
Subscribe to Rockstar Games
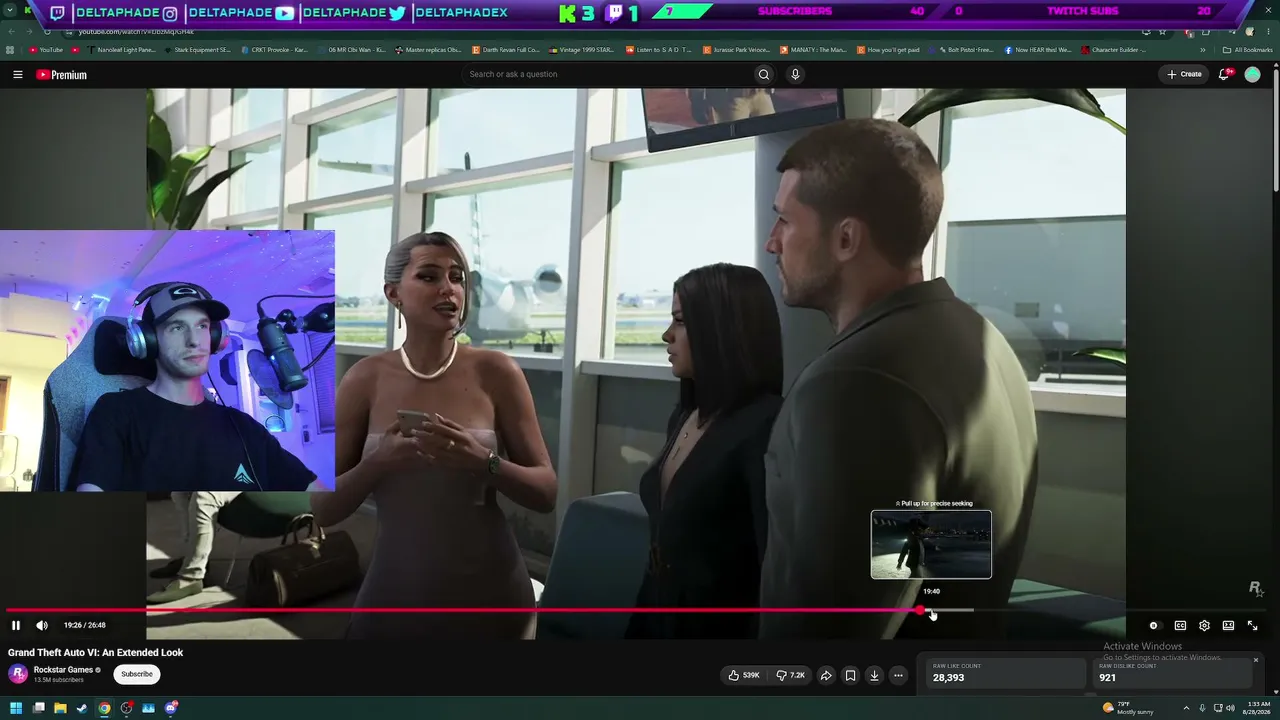tap(137, 674)
